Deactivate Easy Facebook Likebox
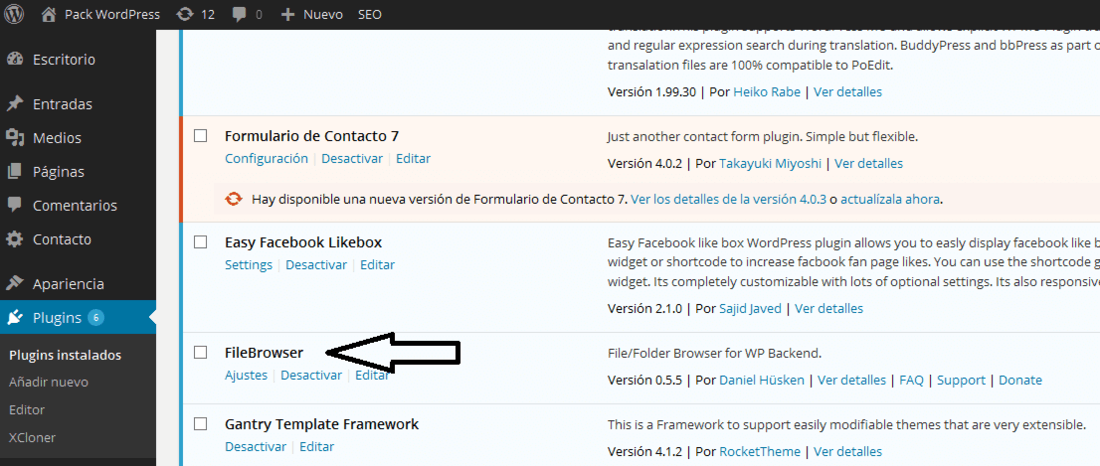This screenshot has width=1100, height=466. (316, 265)
